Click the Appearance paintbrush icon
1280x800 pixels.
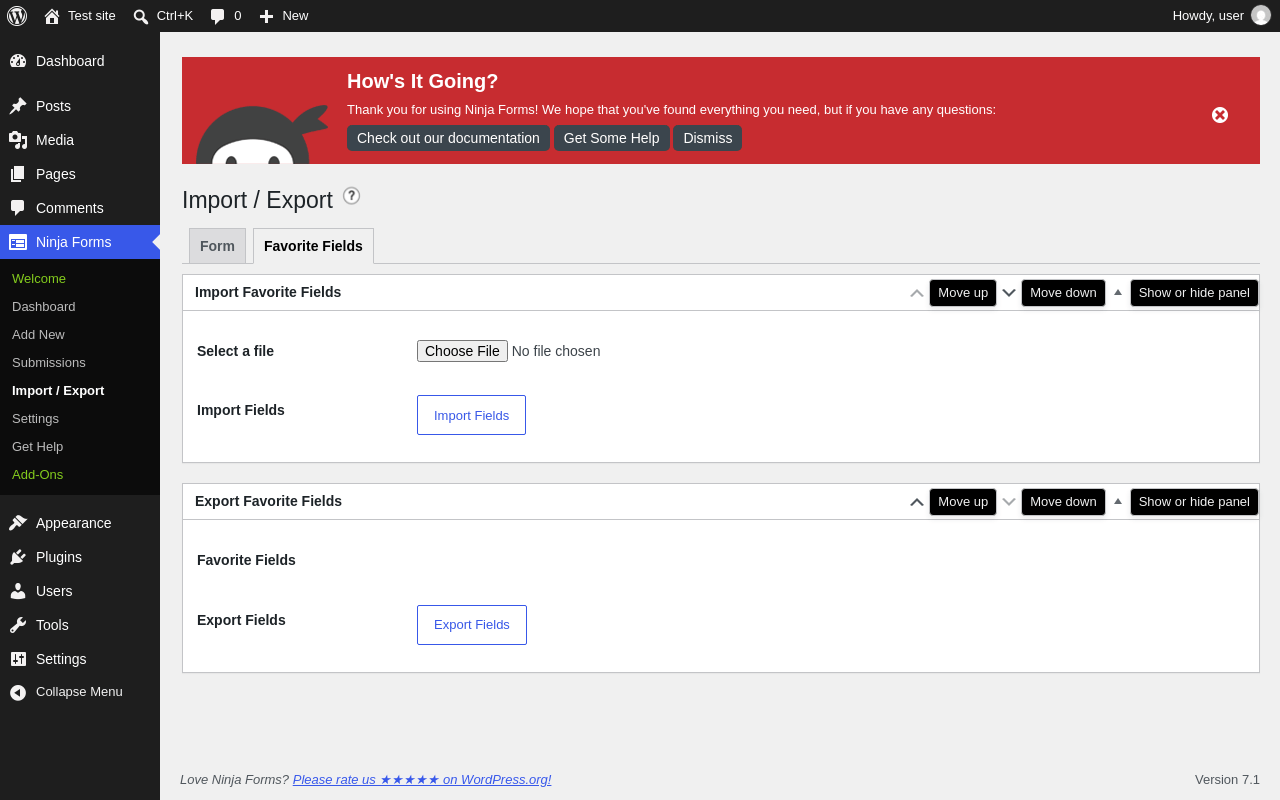(x=18, y=523)
